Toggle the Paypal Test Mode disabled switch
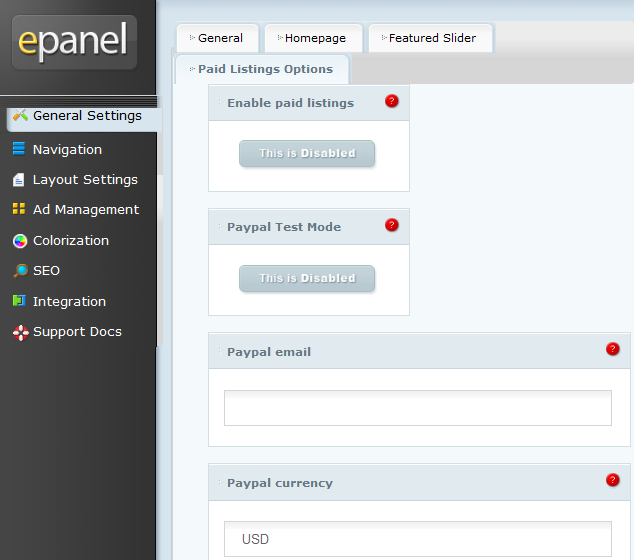 click(x=307, y=278)
